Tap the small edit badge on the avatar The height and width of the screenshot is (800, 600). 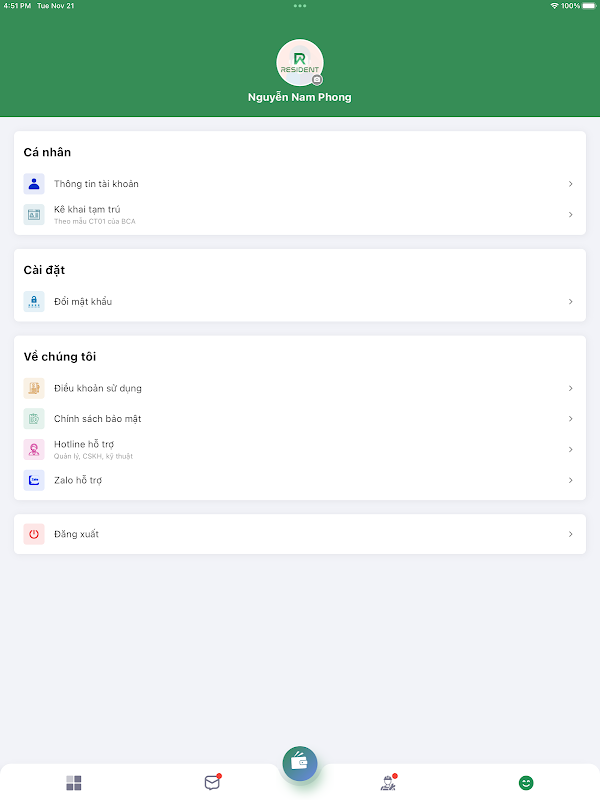[317, 79]
